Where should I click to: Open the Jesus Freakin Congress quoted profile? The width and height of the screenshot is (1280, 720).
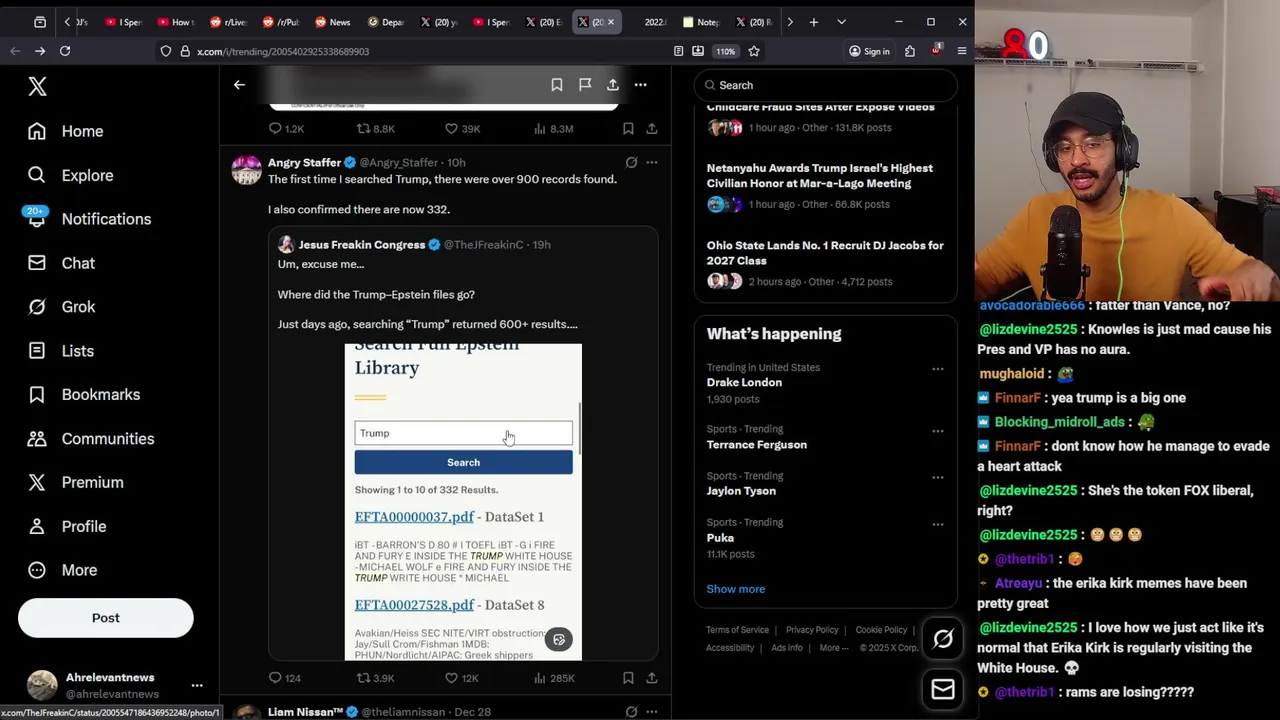tap(361, 244)
